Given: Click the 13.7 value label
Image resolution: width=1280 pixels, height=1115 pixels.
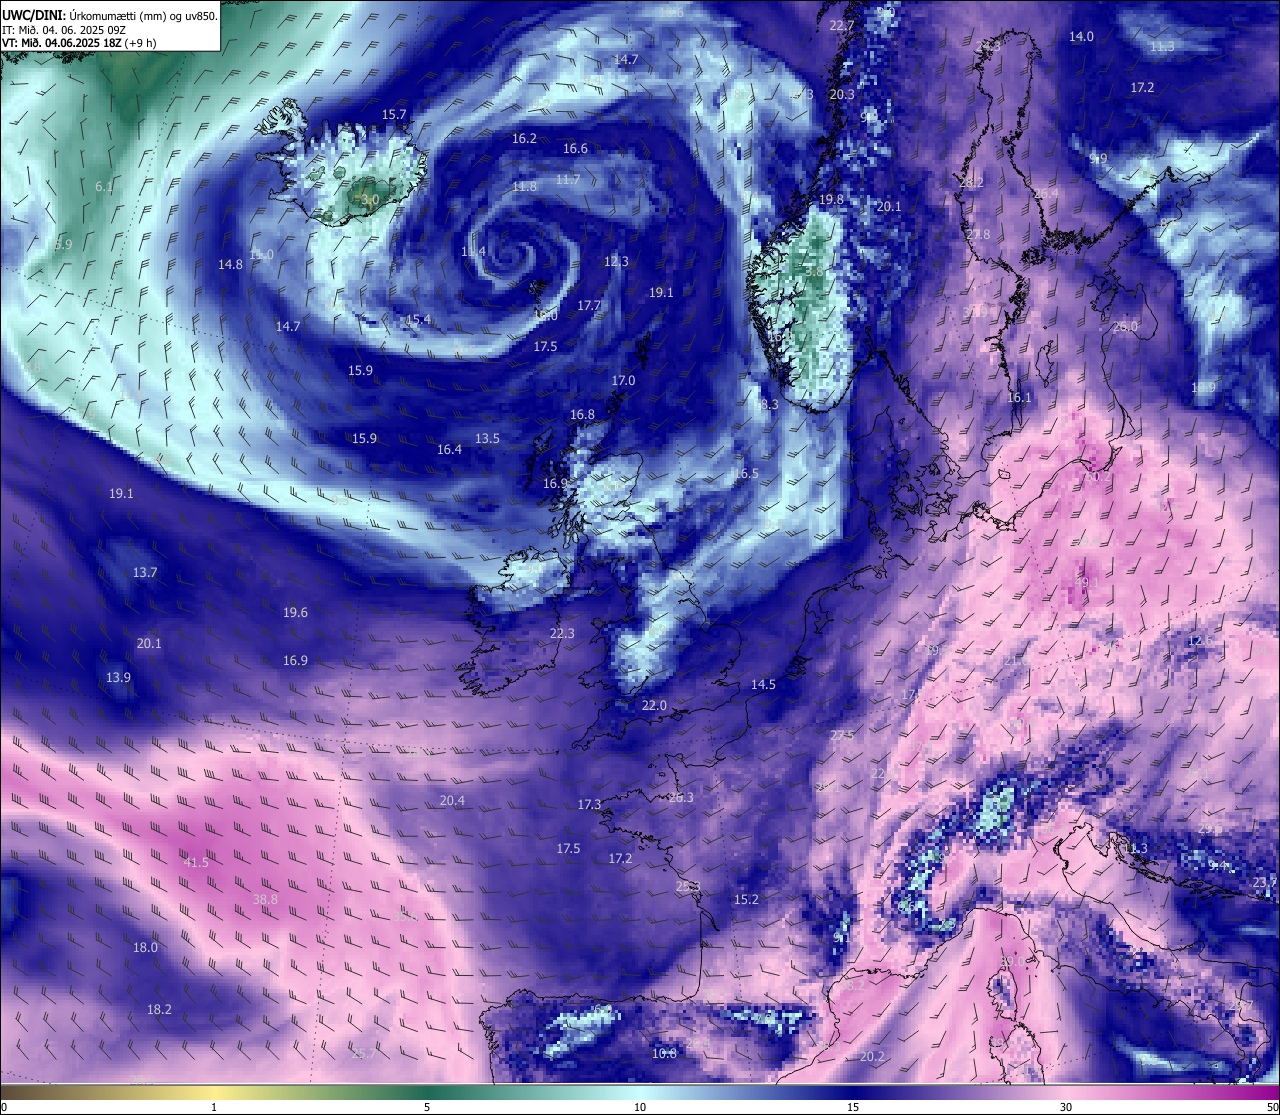Looking at the screenshot, I should [x=145, y=573].
